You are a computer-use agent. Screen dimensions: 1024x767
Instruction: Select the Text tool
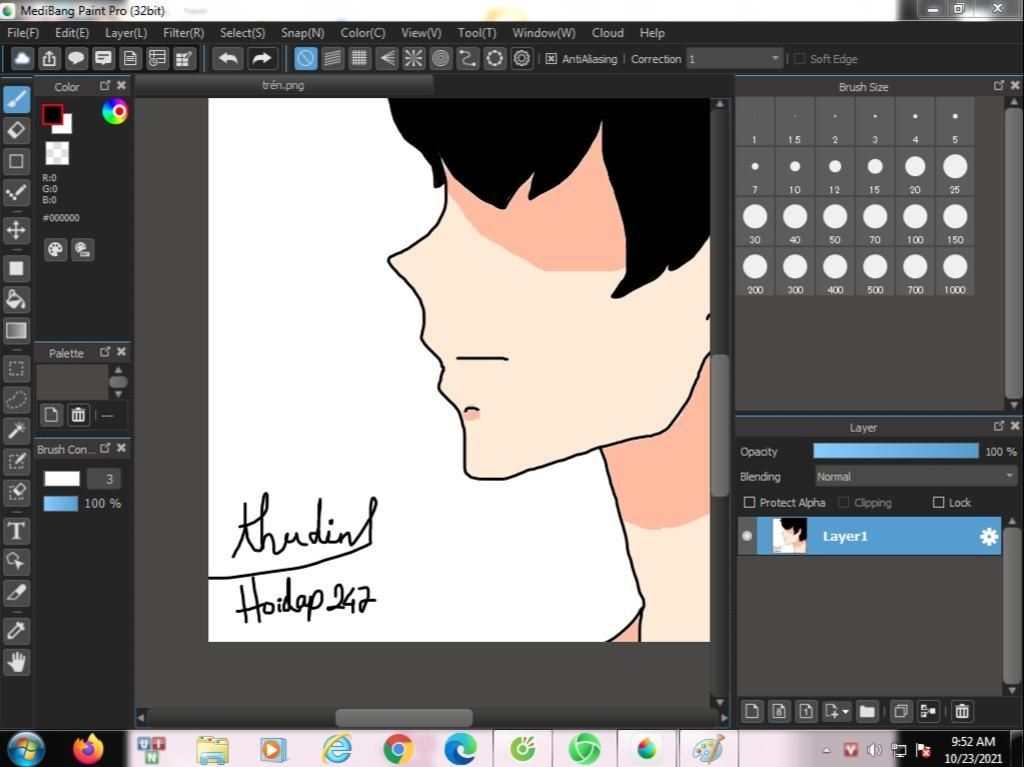click(x=16, y=530)
